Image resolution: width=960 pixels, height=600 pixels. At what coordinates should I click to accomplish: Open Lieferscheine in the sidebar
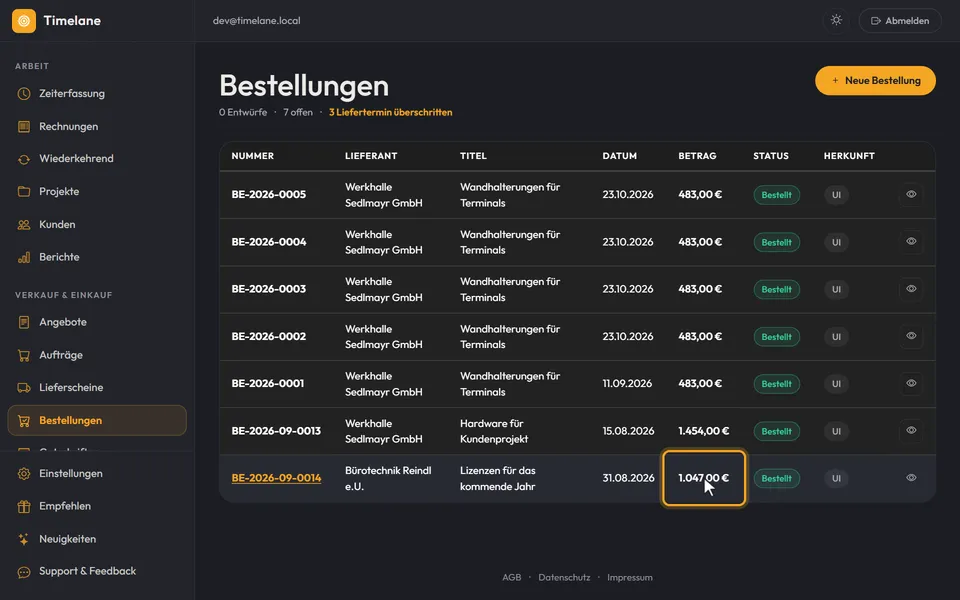[x=97, y=388]
